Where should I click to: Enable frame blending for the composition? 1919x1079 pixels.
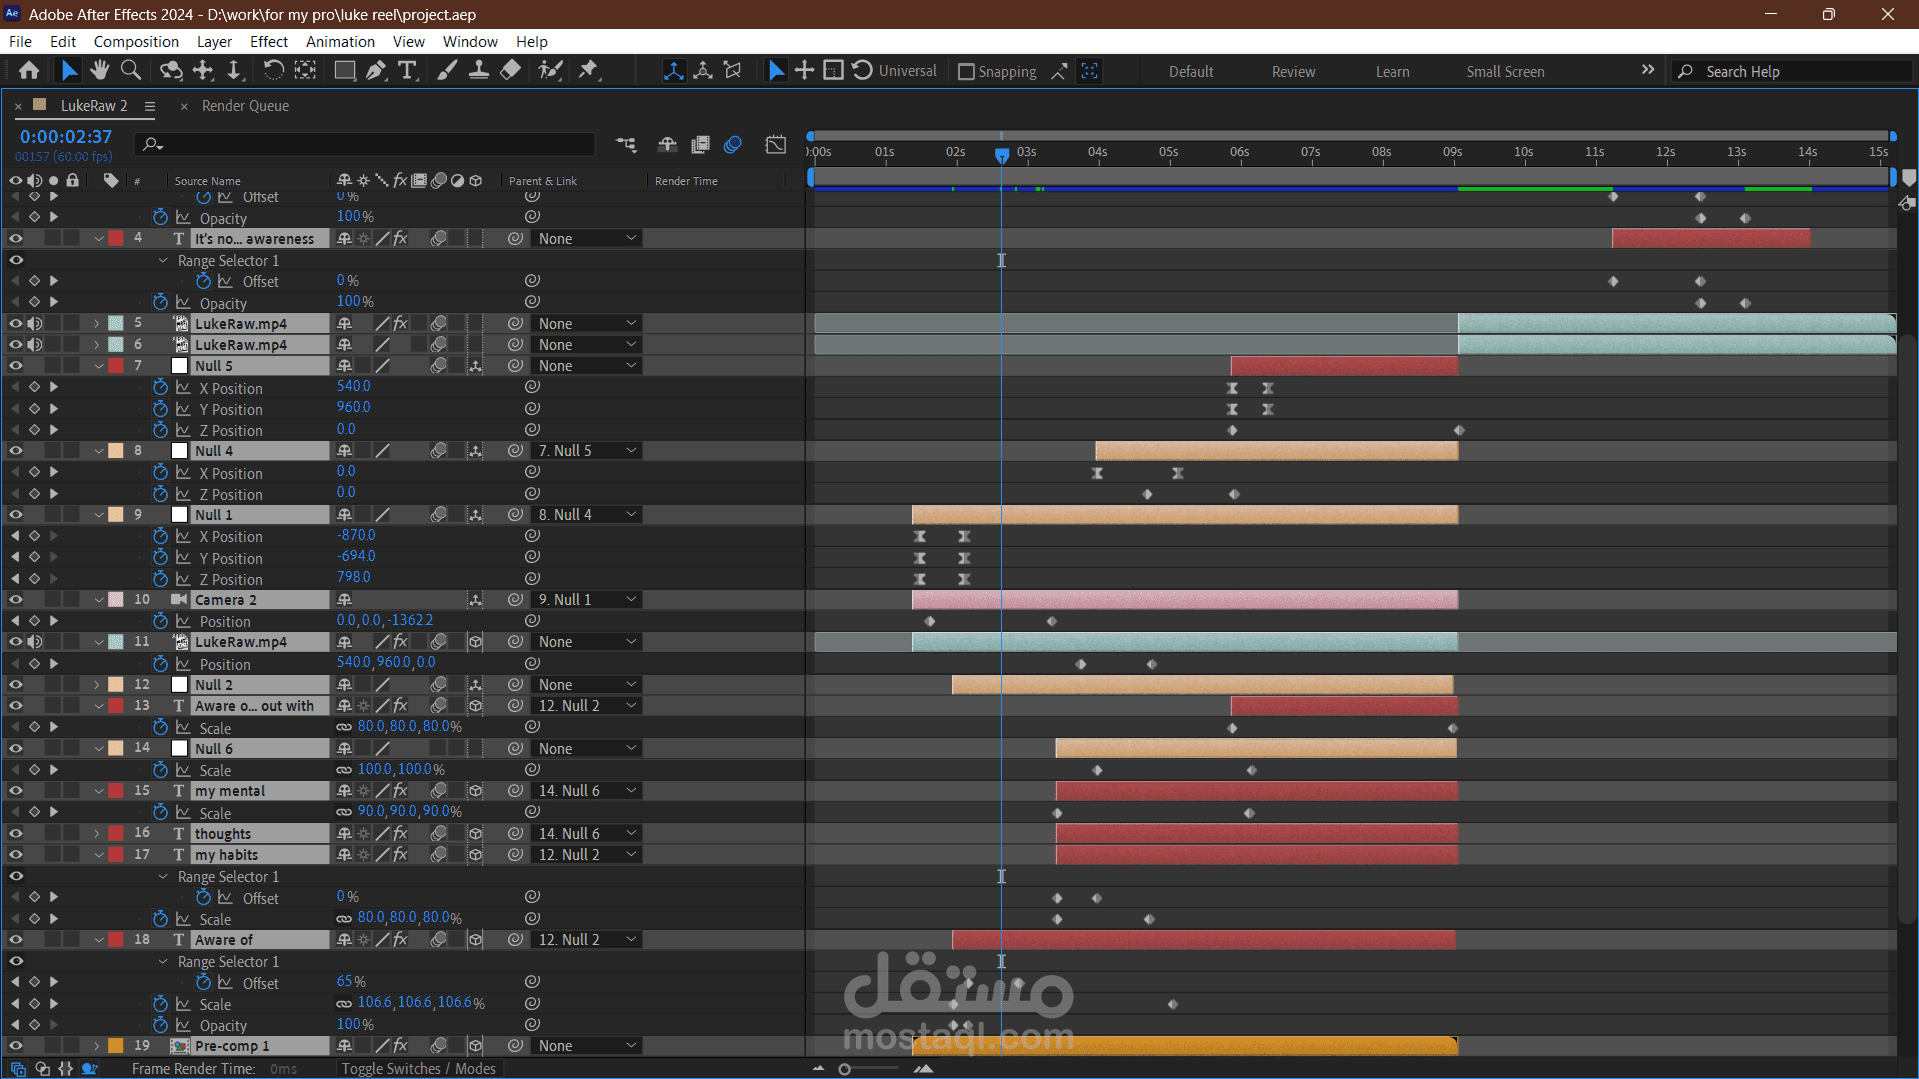coord(700,144)
